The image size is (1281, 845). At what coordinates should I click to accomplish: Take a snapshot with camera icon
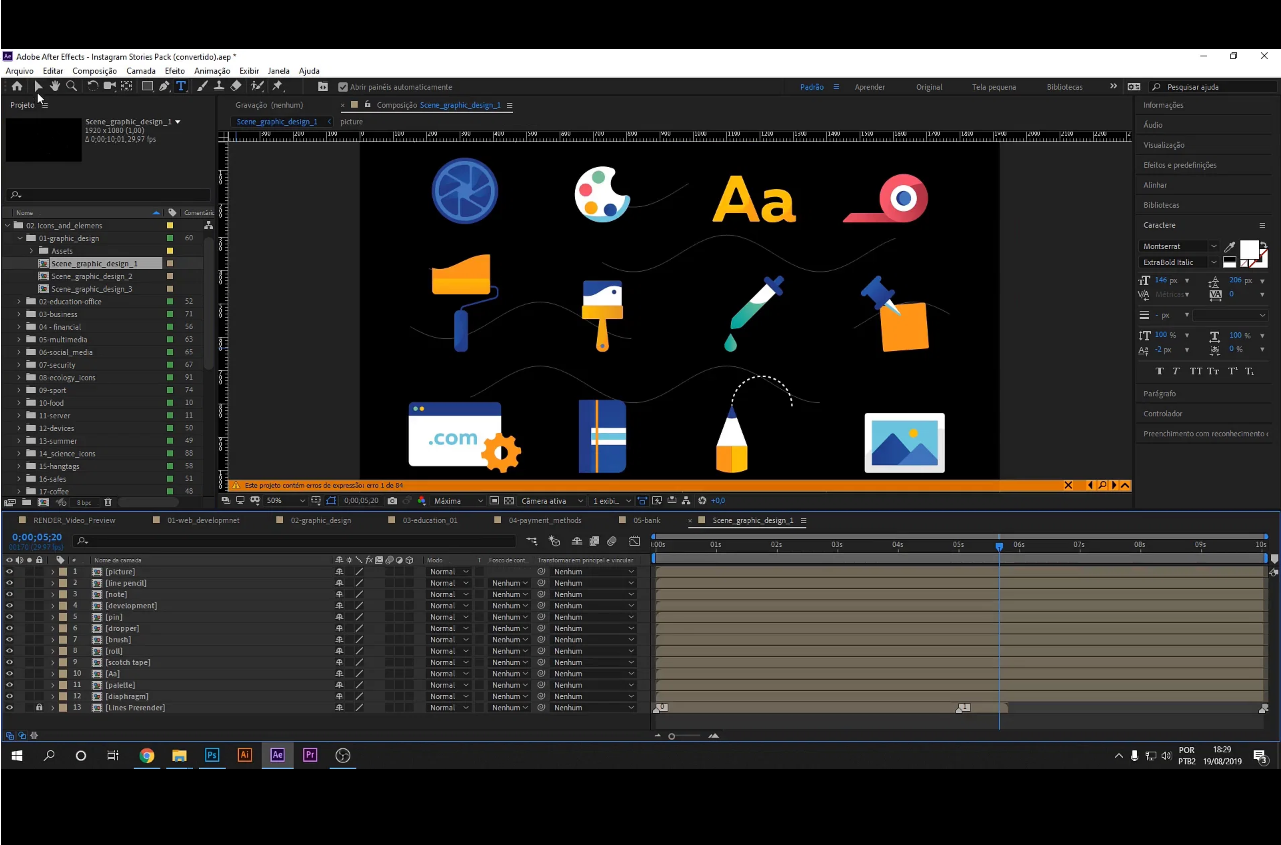(x=392, y=500)
